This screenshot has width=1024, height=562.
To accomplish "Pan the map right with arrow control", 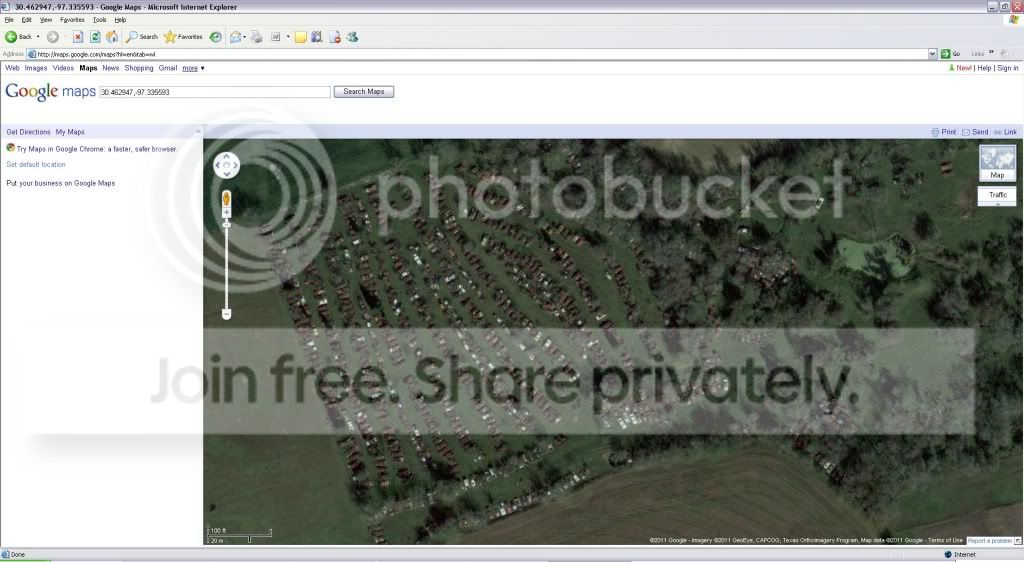I will [x=235, y=165].
